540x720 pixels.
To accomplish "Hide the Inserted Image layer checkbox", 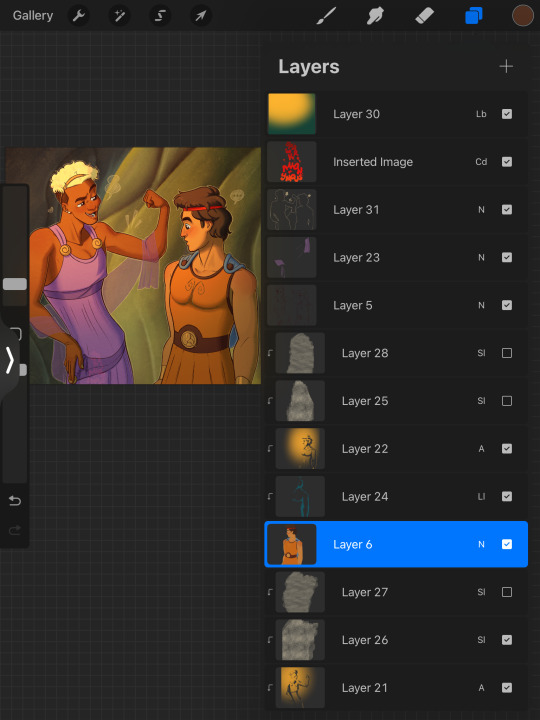I will [x=506, y=162].
